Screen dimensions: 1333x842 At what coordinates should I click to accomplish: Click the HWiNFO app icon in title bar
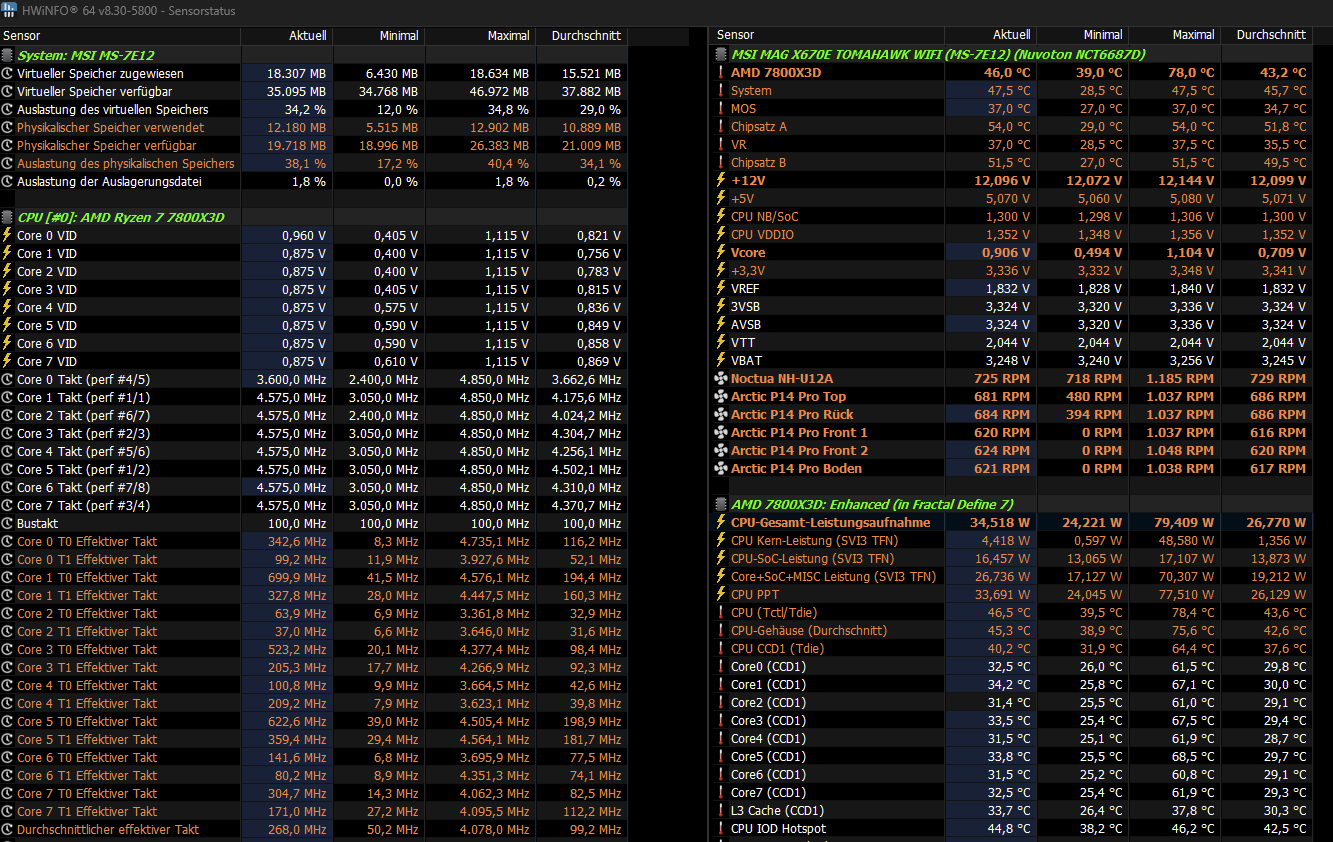tap(9, 9)
